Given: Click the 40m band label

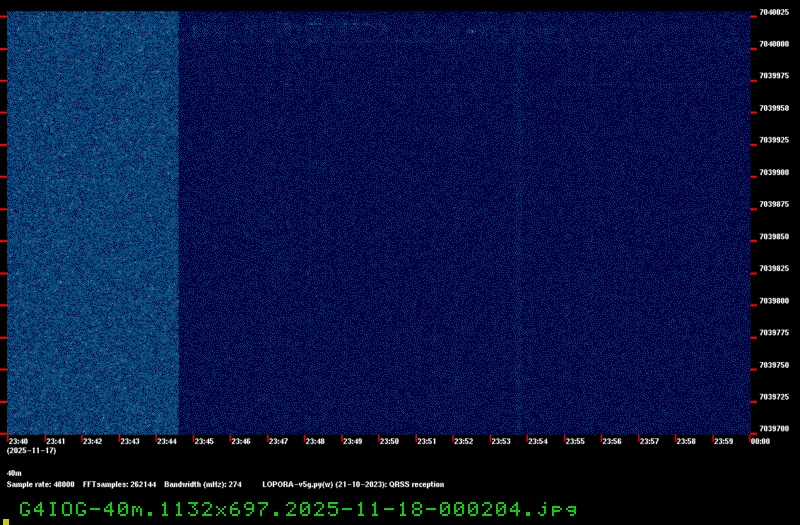Looking at the screenshot, I should (x=14, y=473).
